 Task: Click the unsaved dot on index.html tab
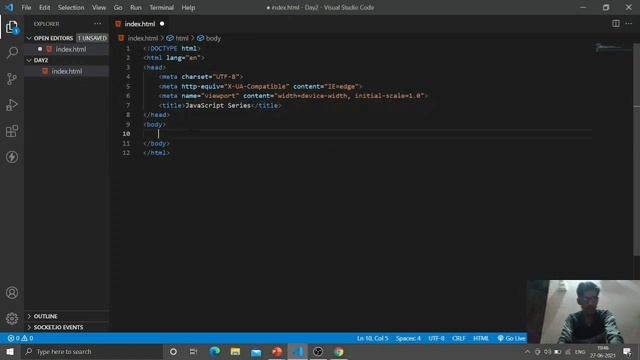coord(162,24)
